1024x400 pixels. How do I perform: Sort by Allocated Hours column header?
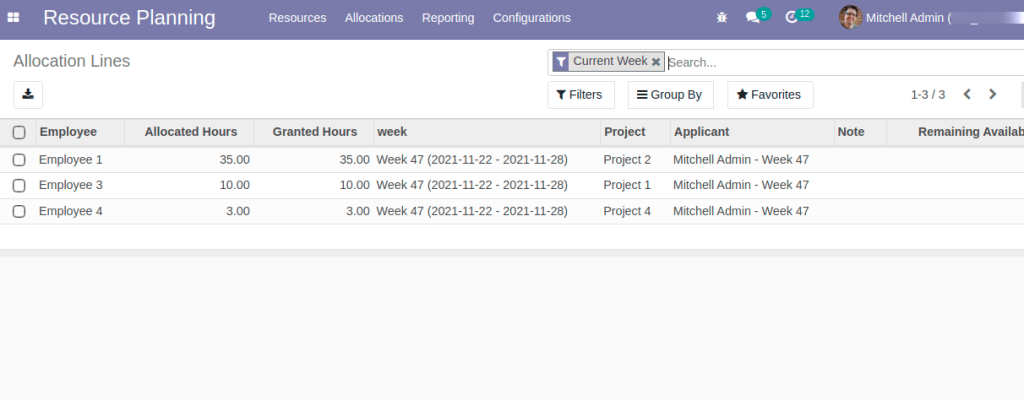[x=191, y=132]
